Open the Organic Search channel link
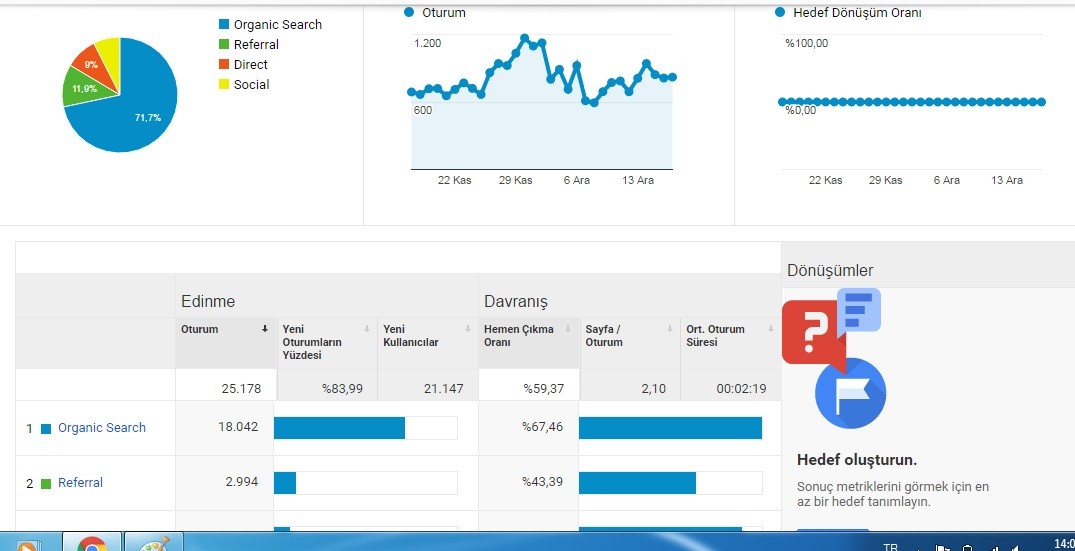This screenshot has height=551, width=1075. coord(101,428)
